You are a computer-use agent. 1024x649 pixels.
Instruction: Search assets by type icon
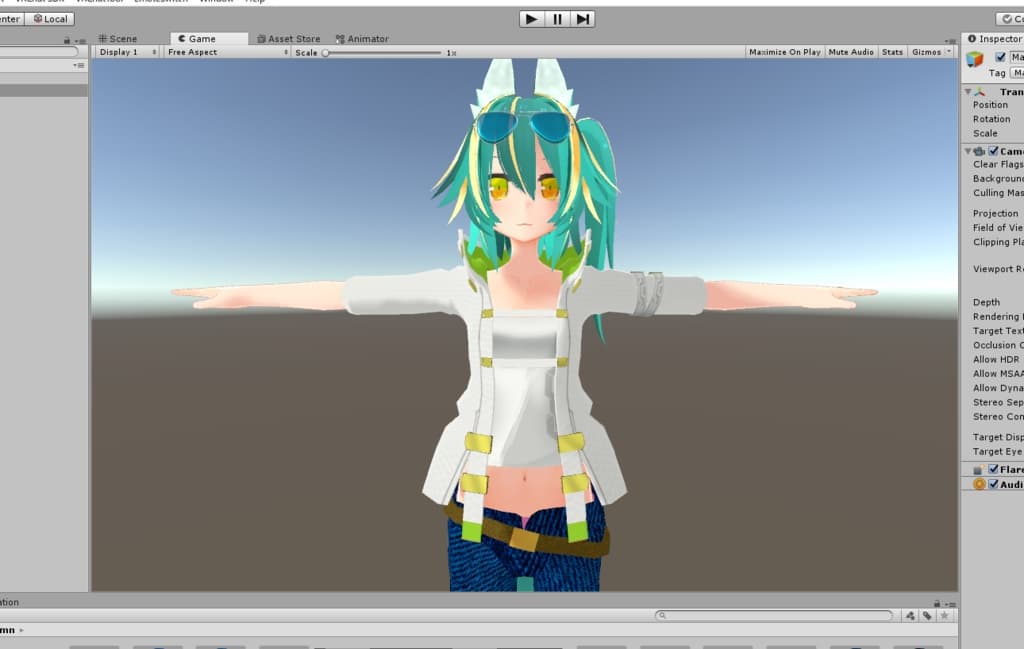click(910, 616)
